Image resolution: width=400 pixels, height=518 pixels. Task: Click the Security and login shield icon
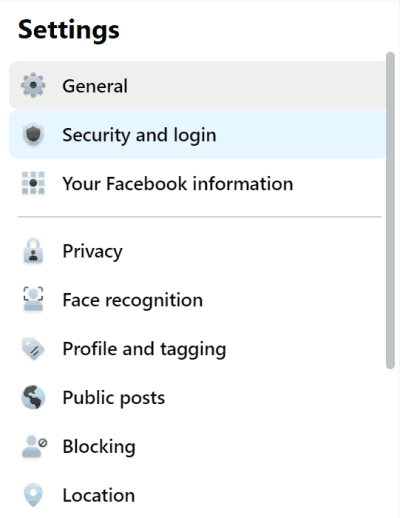33,134
